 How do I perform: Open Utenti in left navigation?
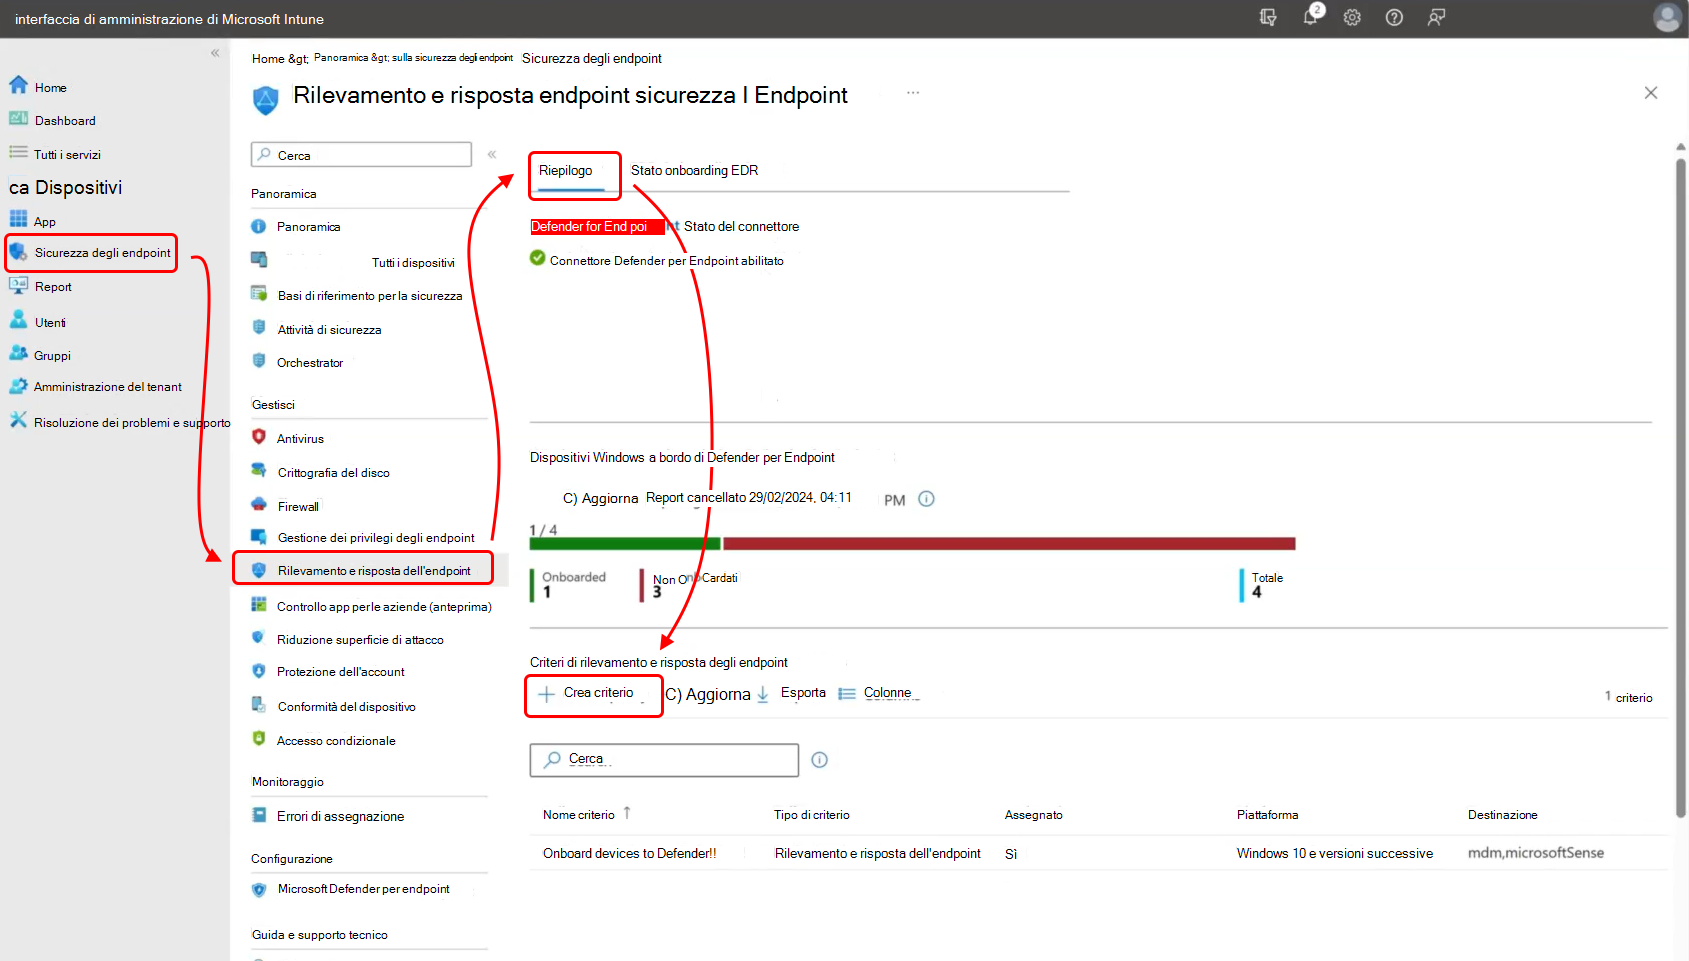pyautogui.click(x=50, y=323)
